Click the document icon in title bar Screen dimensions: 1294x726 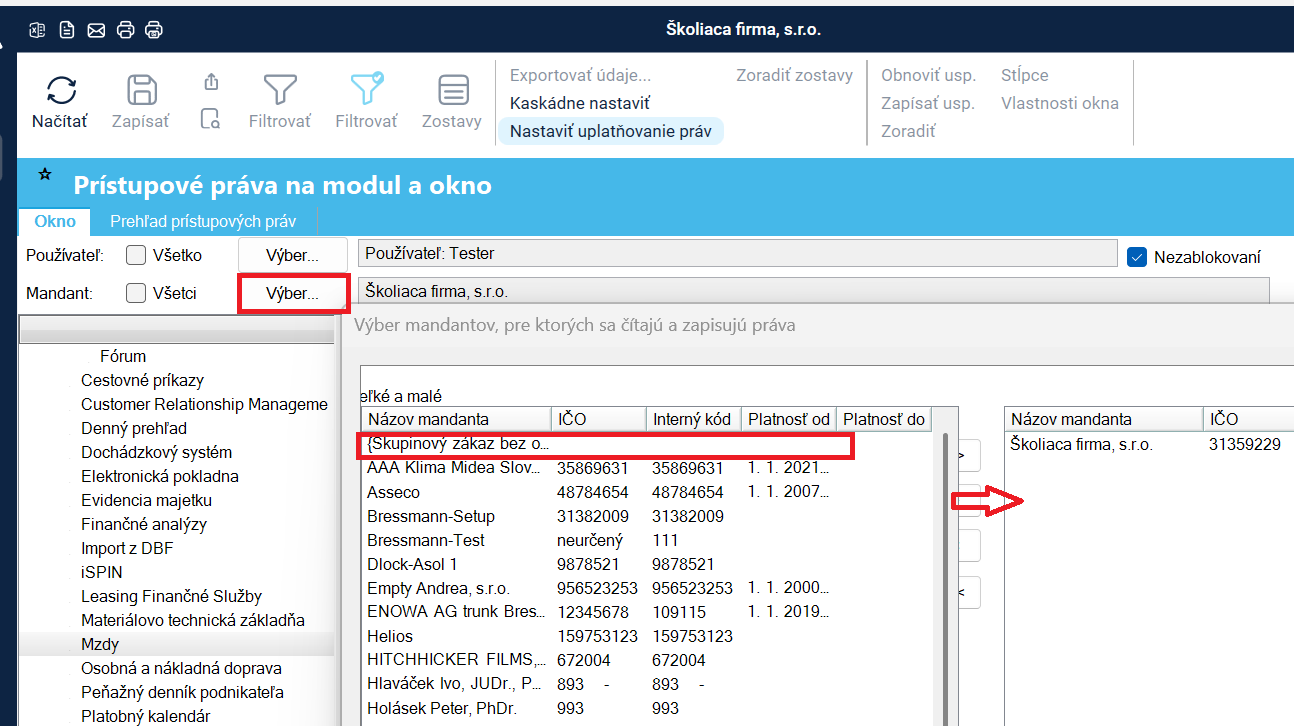66,30
